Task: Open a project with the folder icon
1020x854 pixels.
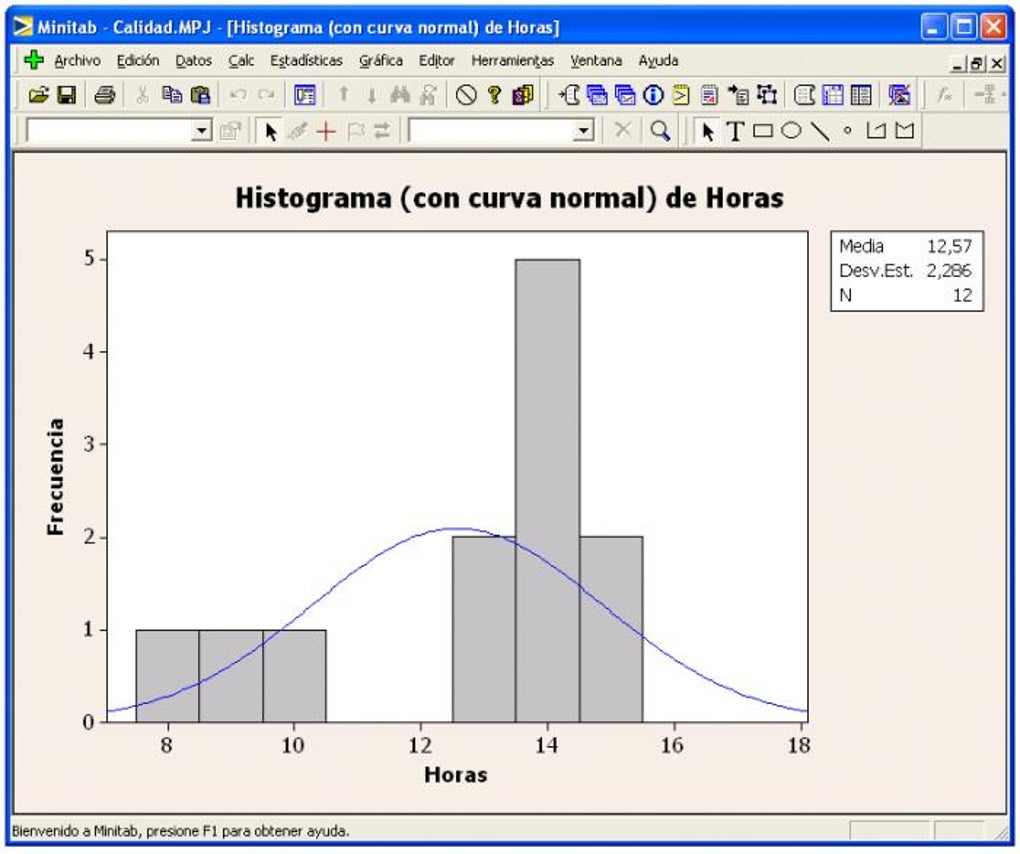Action: coord(38,96)
